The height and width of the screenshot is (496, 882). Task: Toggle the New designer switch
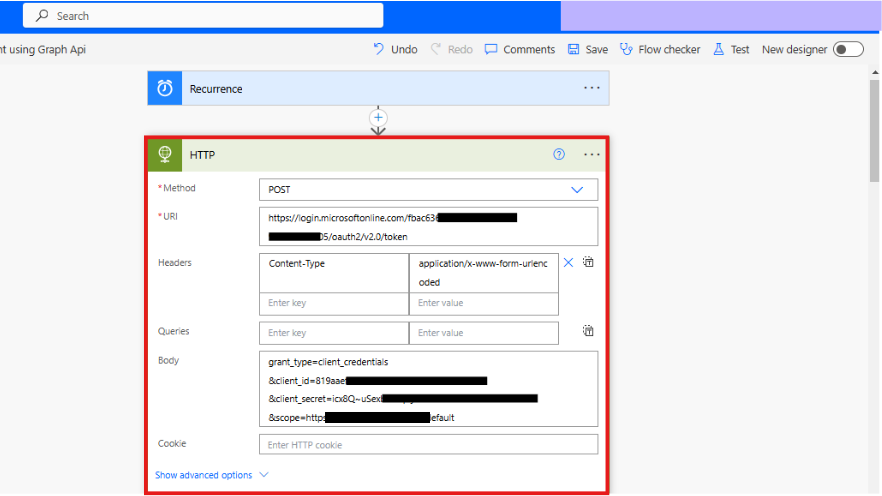(x=848, y=49)
